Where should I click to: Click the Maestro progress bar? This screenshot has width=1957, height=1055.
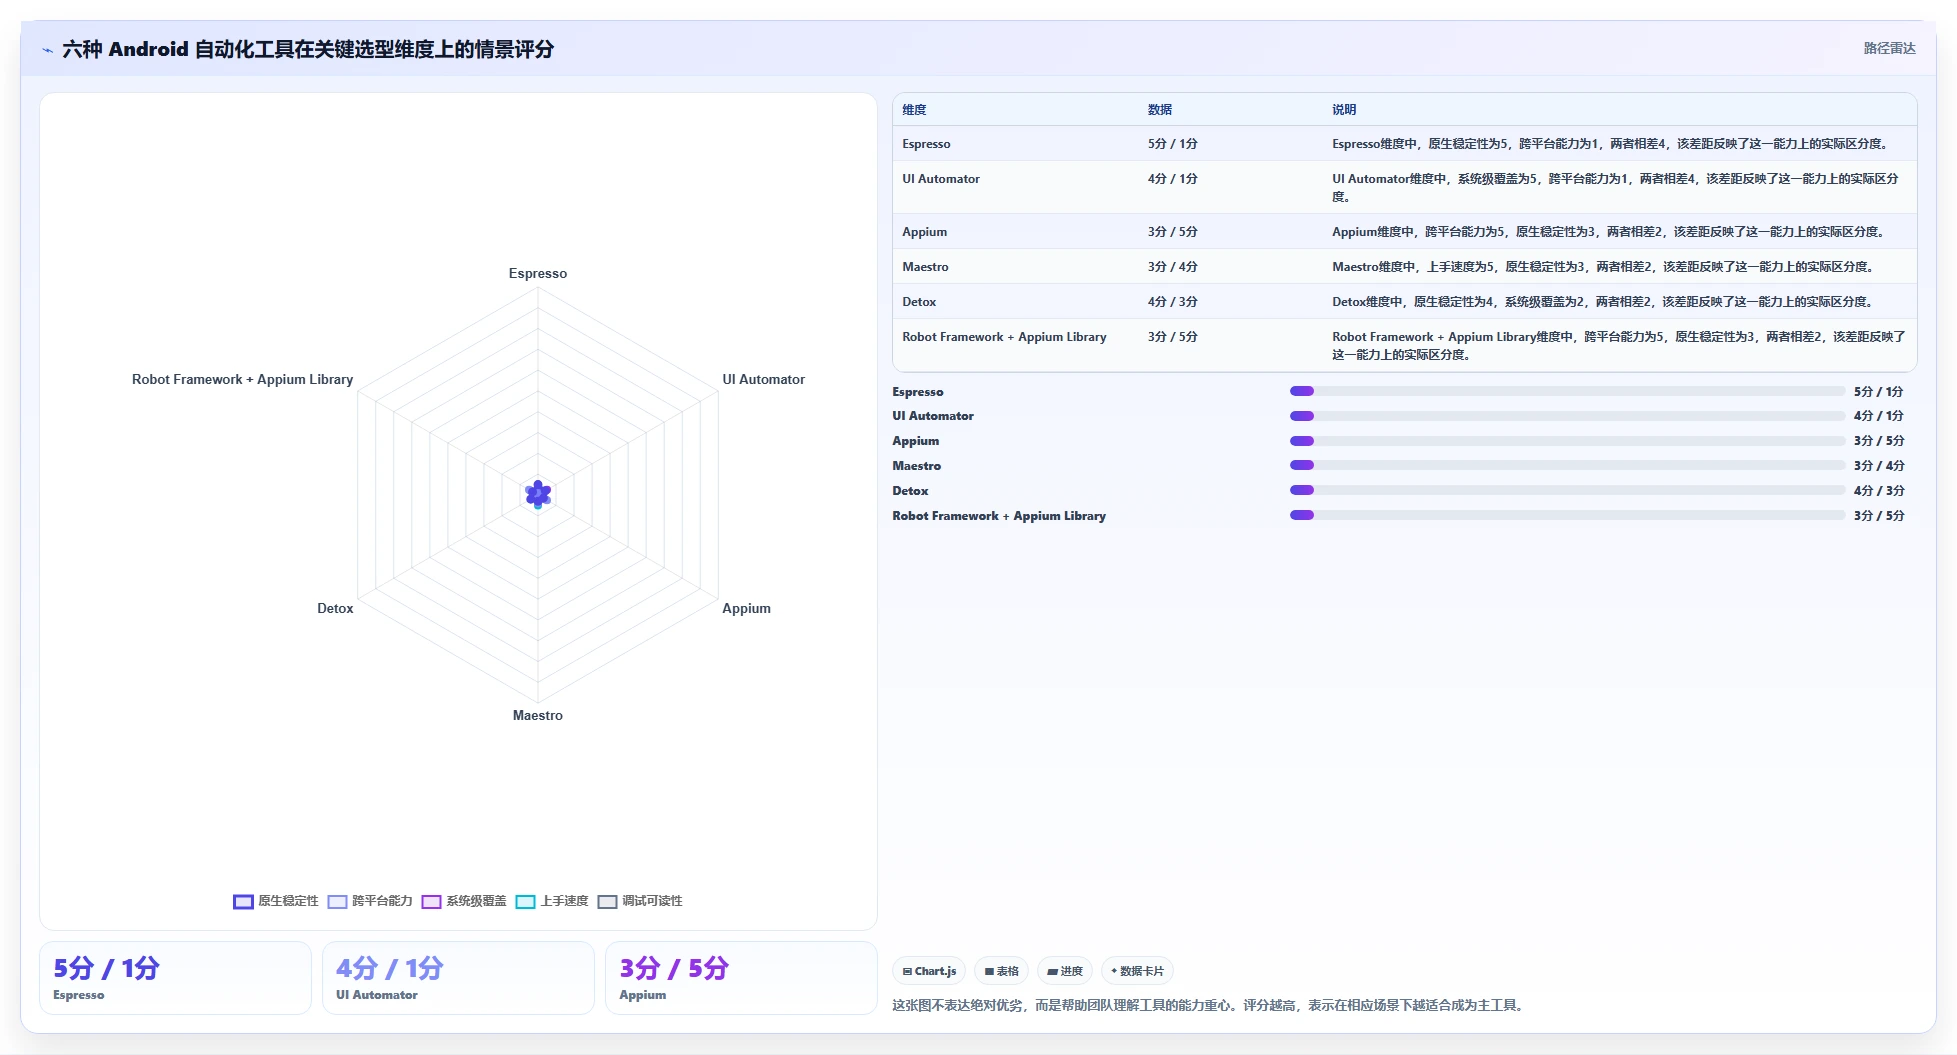[1567, 465]
